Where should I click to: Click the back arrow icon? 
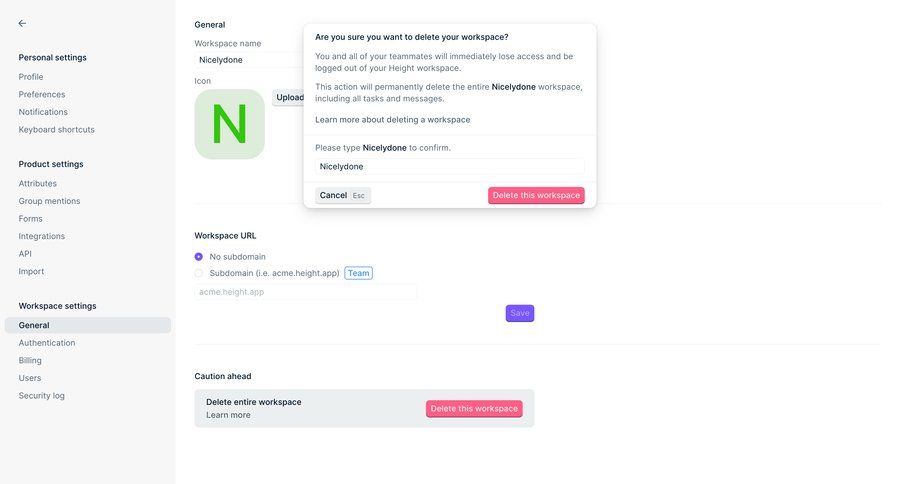click(x=22, y=23)
